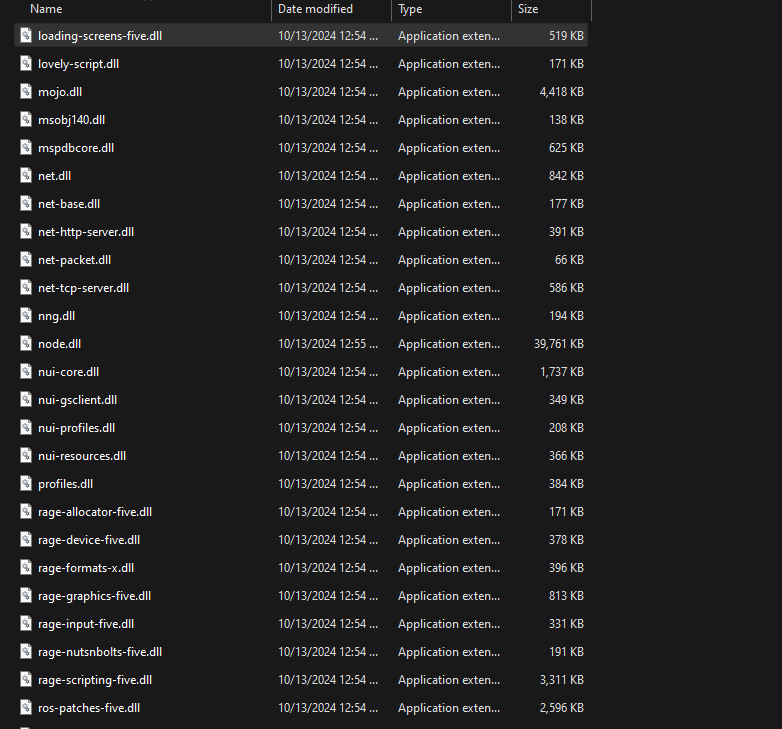Click the file icon beside lovely-script.dll
Image resolution: width=782 pixels, height=729 pixels.
26,63
